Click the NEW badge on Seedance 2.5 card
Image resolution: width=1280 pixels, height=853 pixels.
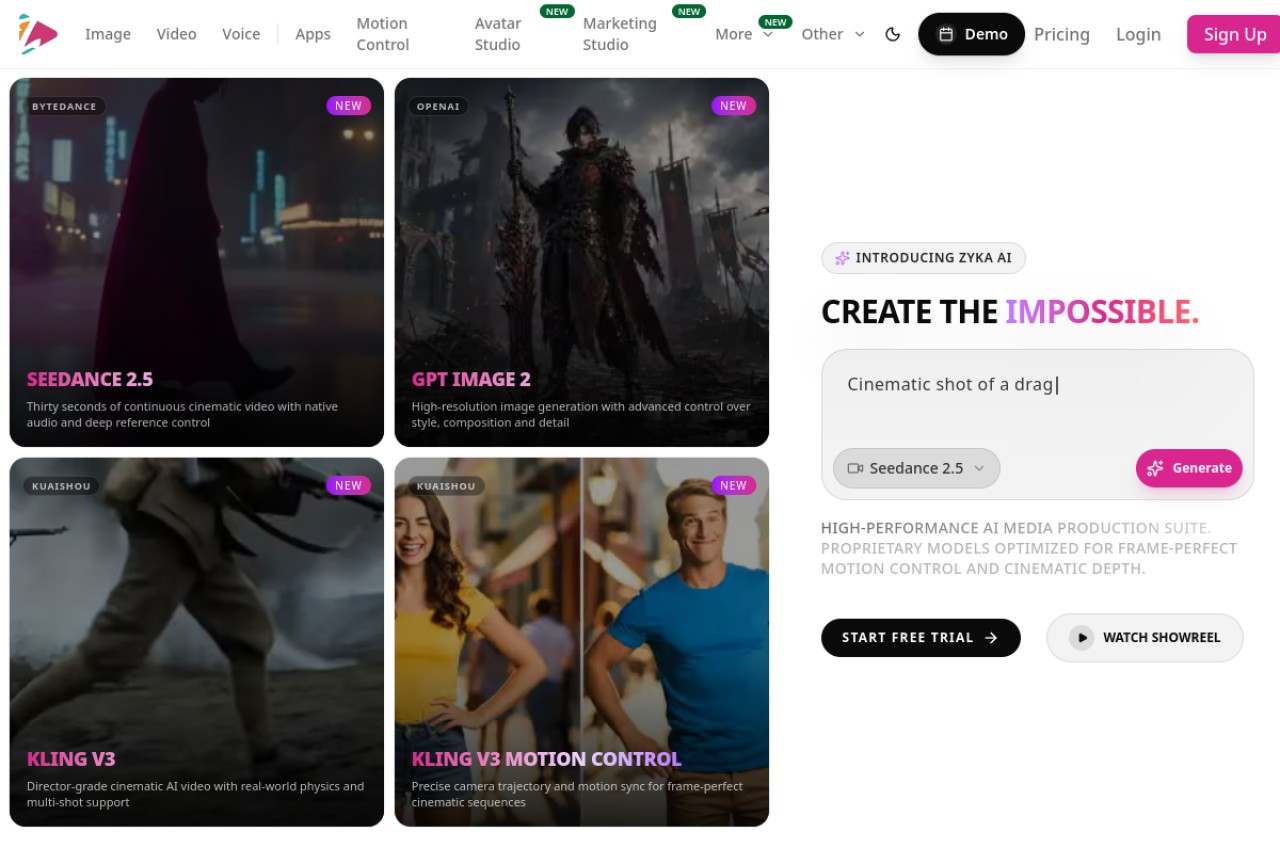click(348, 105)
